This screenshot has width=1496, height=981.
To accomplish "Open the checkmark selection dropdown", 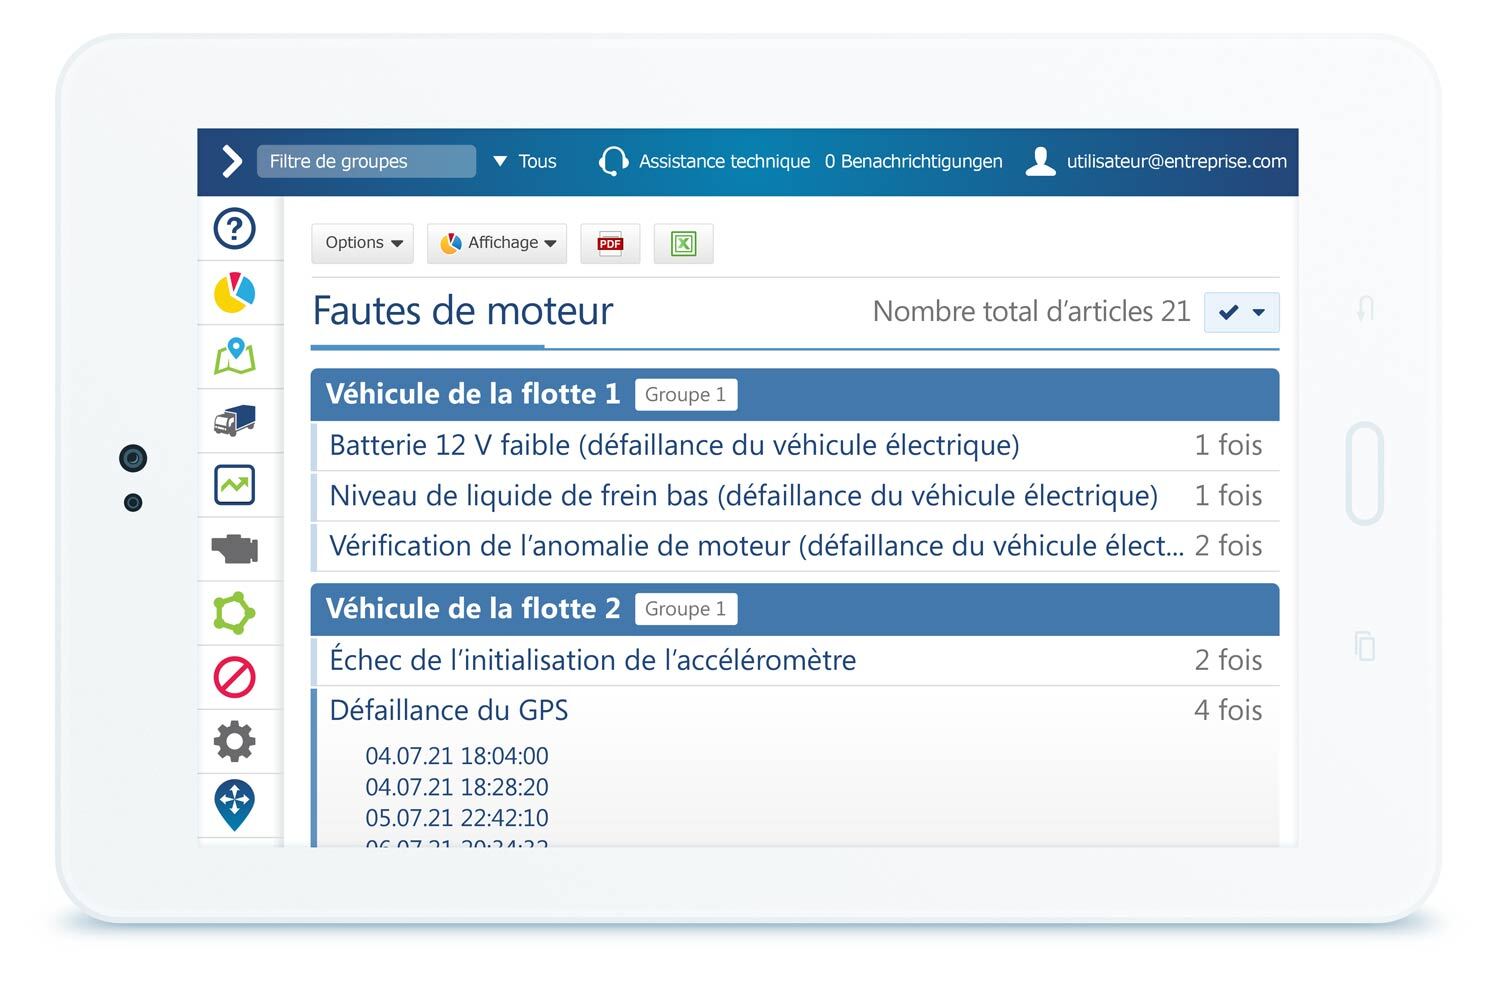I will click(x=1241, y=312).
